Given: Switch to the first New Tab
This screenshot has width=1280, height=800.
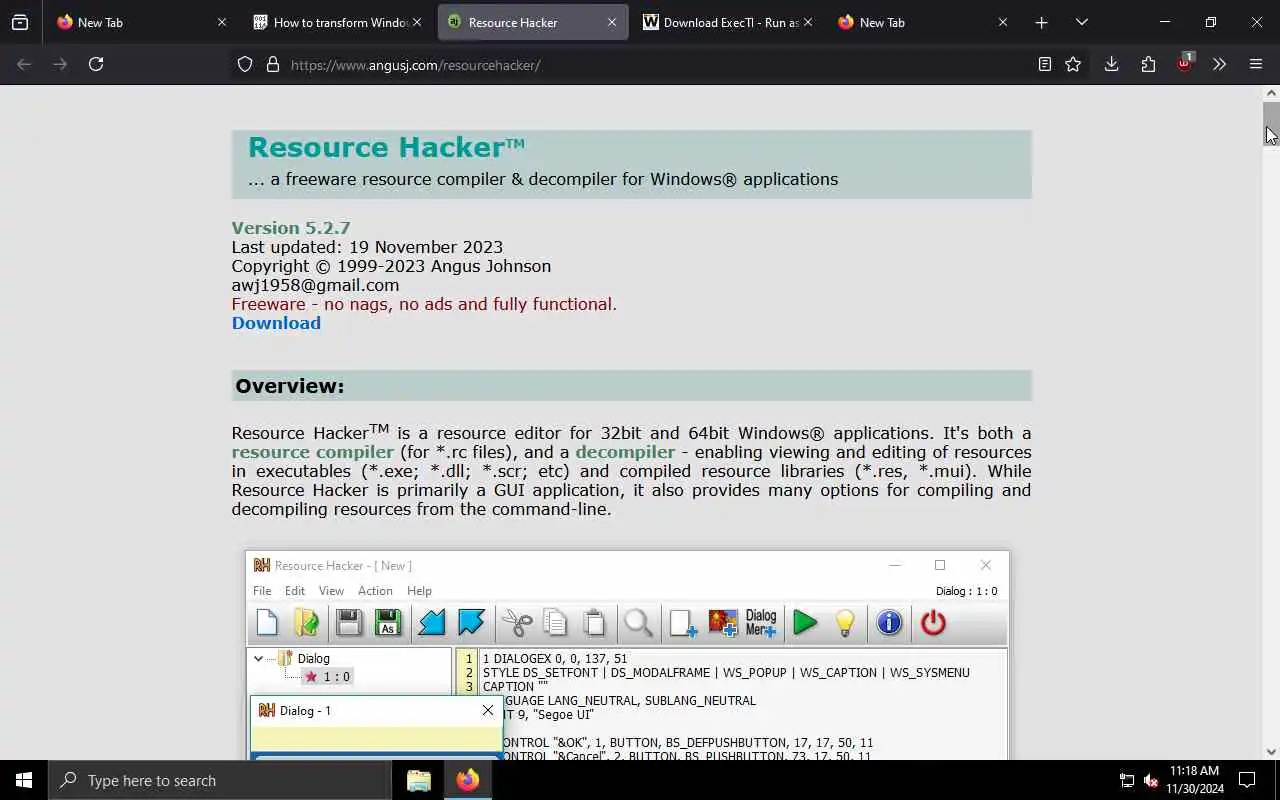Looking at the screenshot, I should (x=142, y=22).
